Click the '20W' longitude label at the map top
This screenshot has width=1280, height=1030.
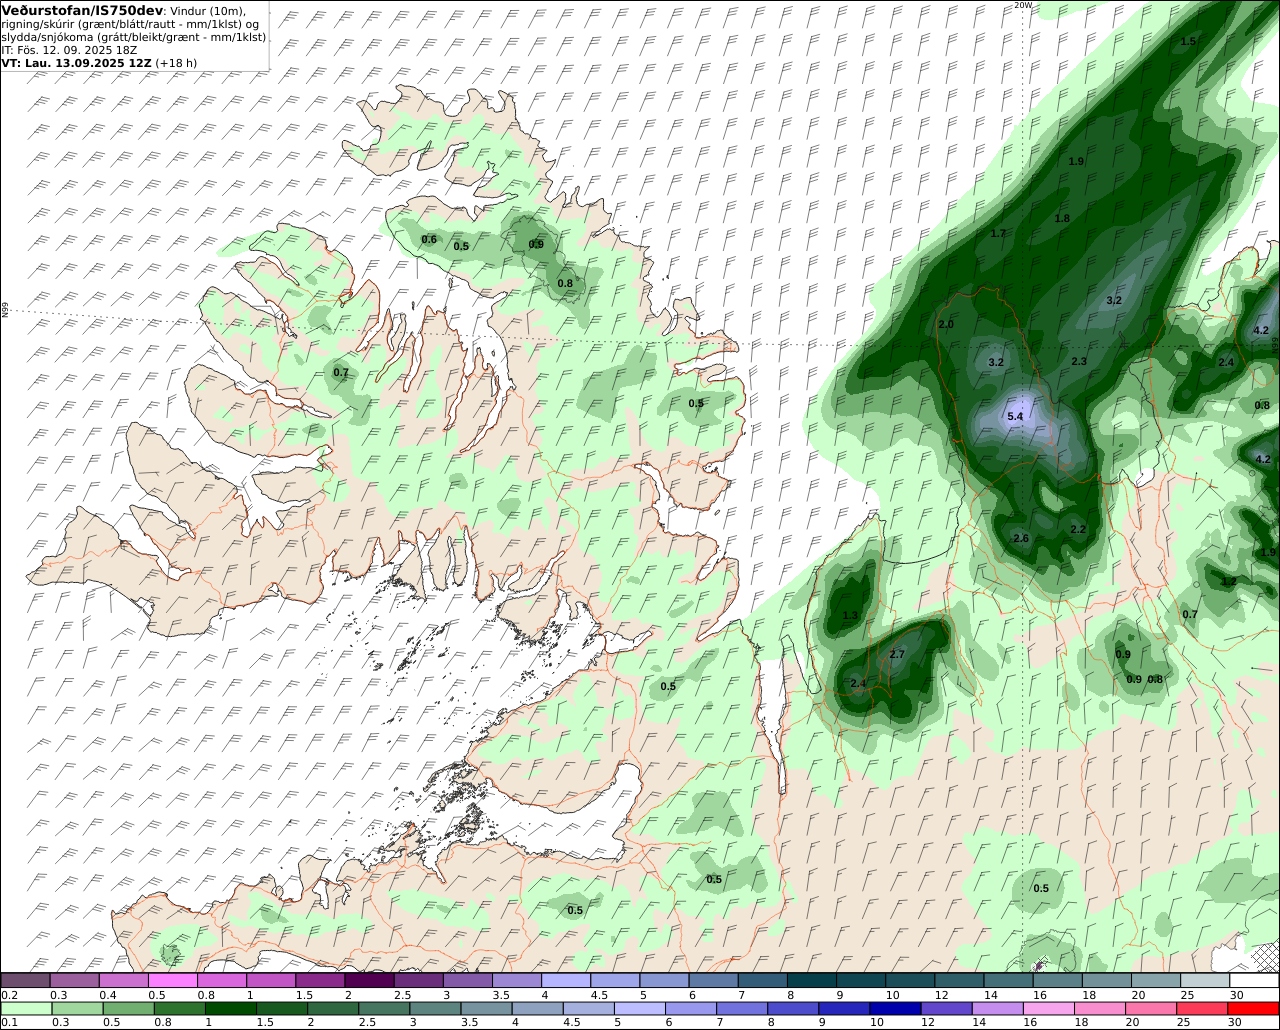tap(1022, 5)
